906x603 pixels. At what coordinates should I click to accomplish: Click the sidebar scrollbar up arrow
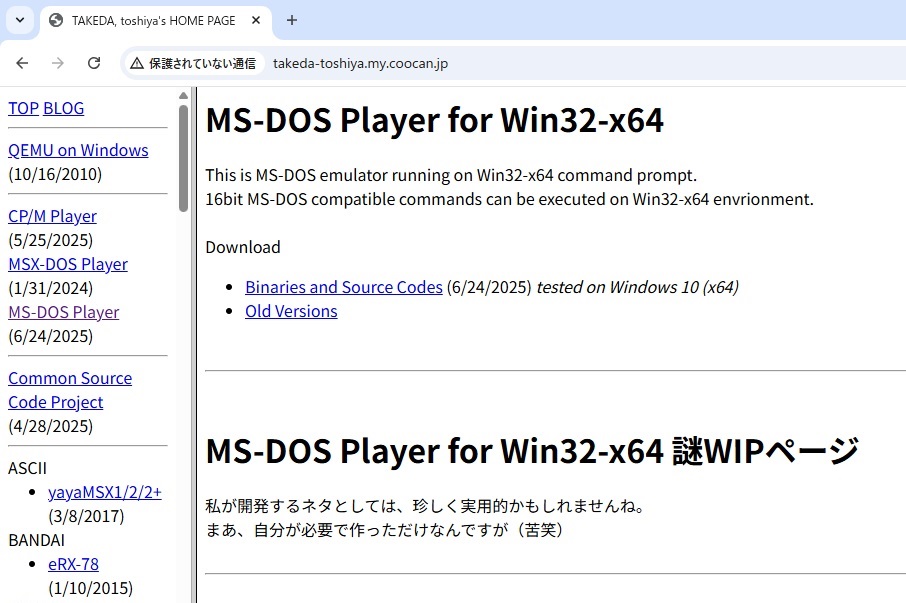pos(183,95)
